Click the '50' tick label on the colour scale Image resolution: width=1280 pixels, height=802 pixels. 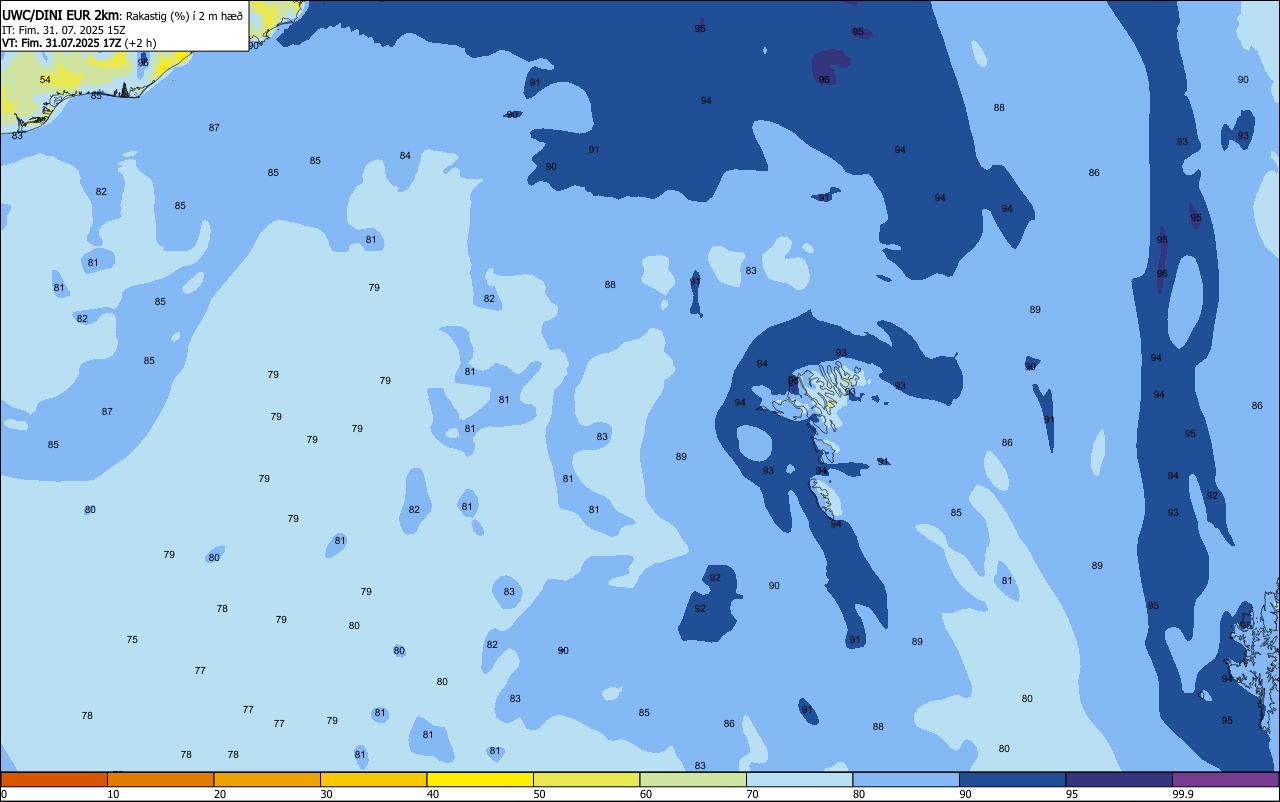539,794
